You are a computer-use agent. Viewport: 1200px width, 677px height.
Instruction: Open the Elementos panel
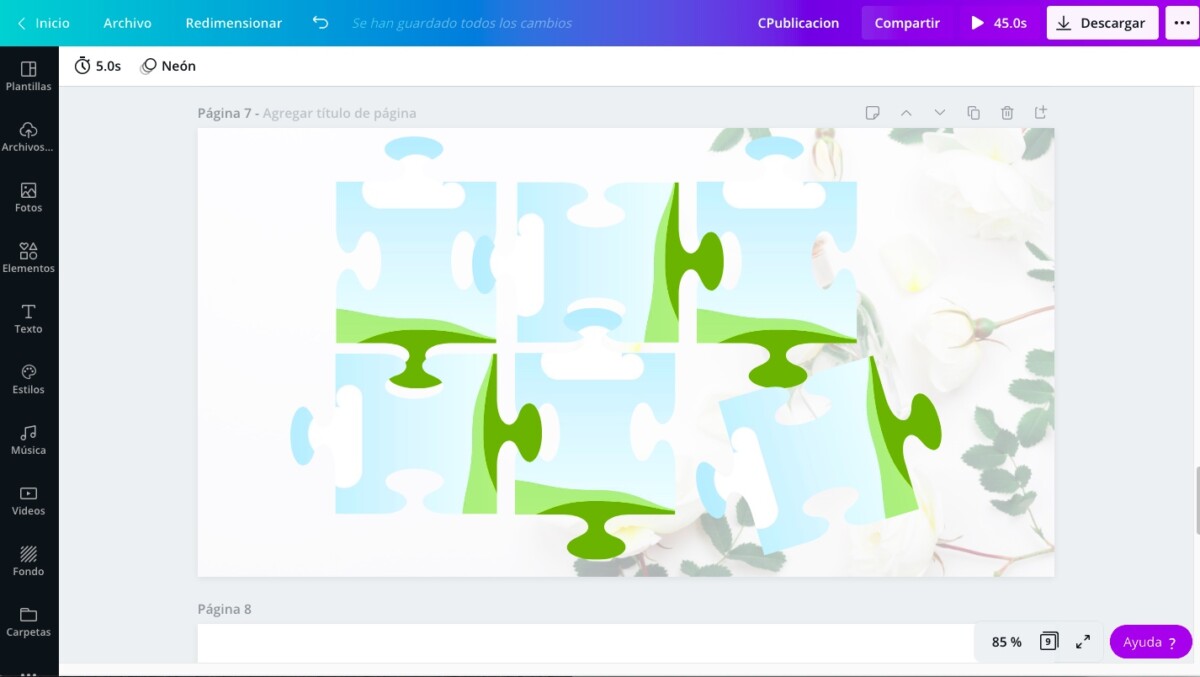[x=28, y=257]
